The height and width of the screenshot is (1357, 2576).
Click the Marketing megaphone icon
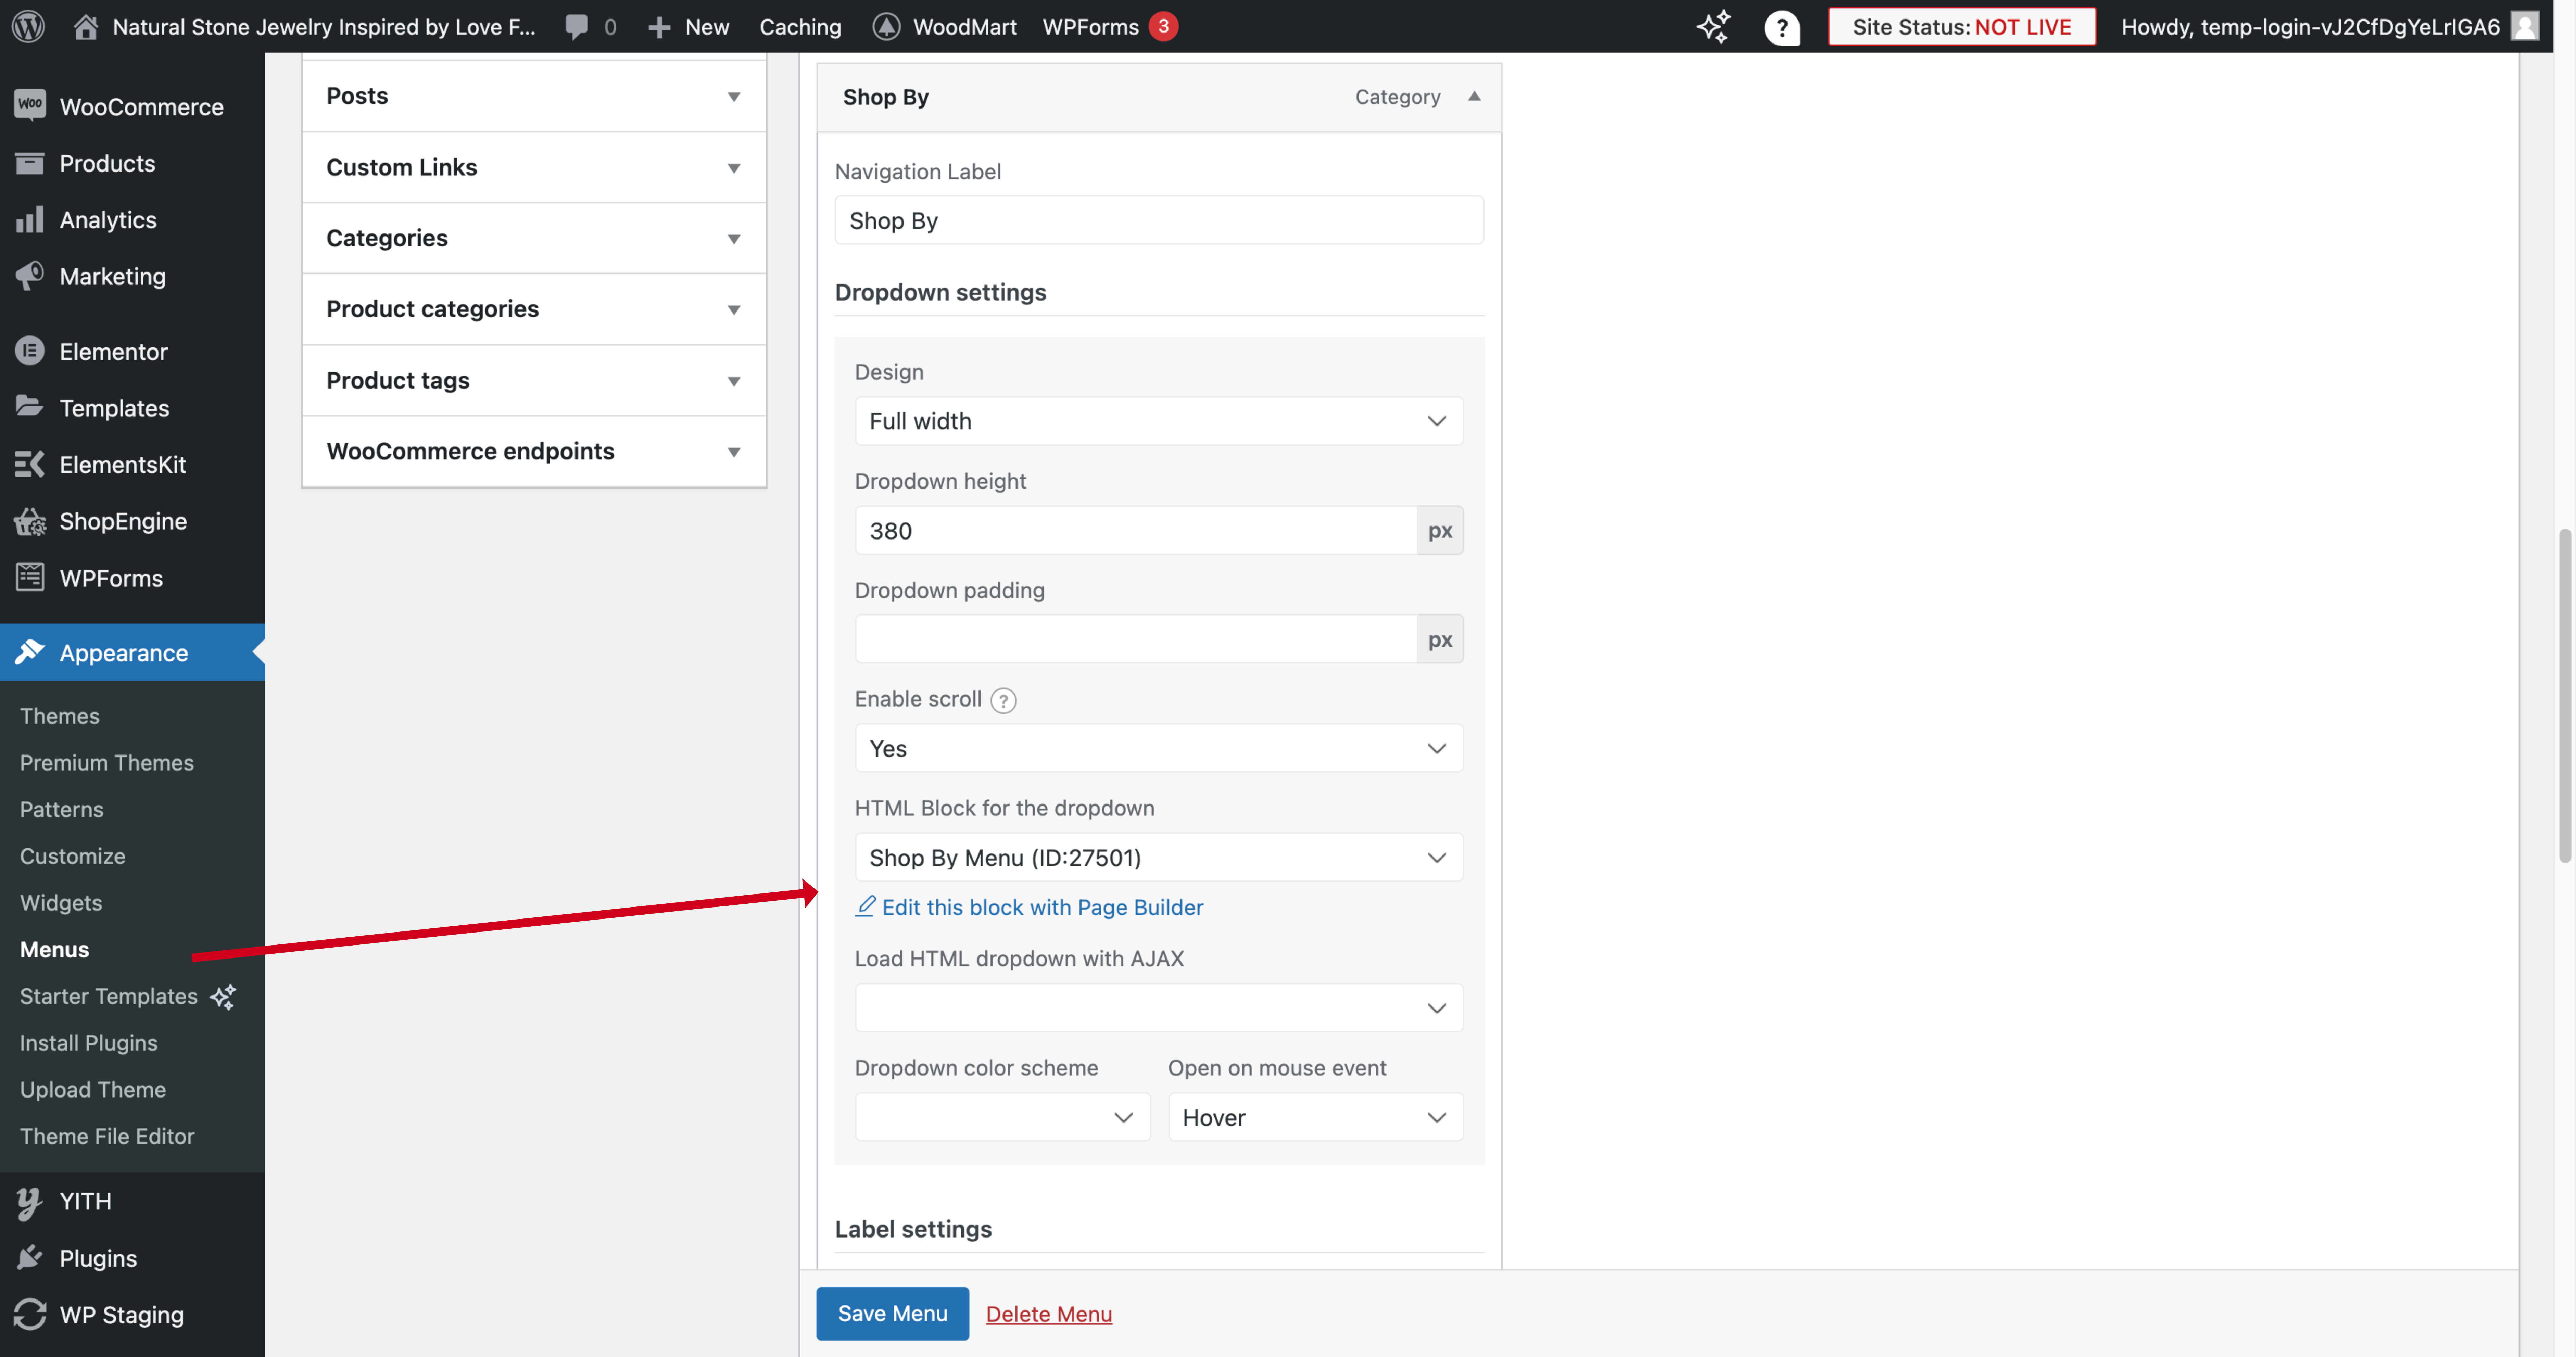(x=30, y=276)
